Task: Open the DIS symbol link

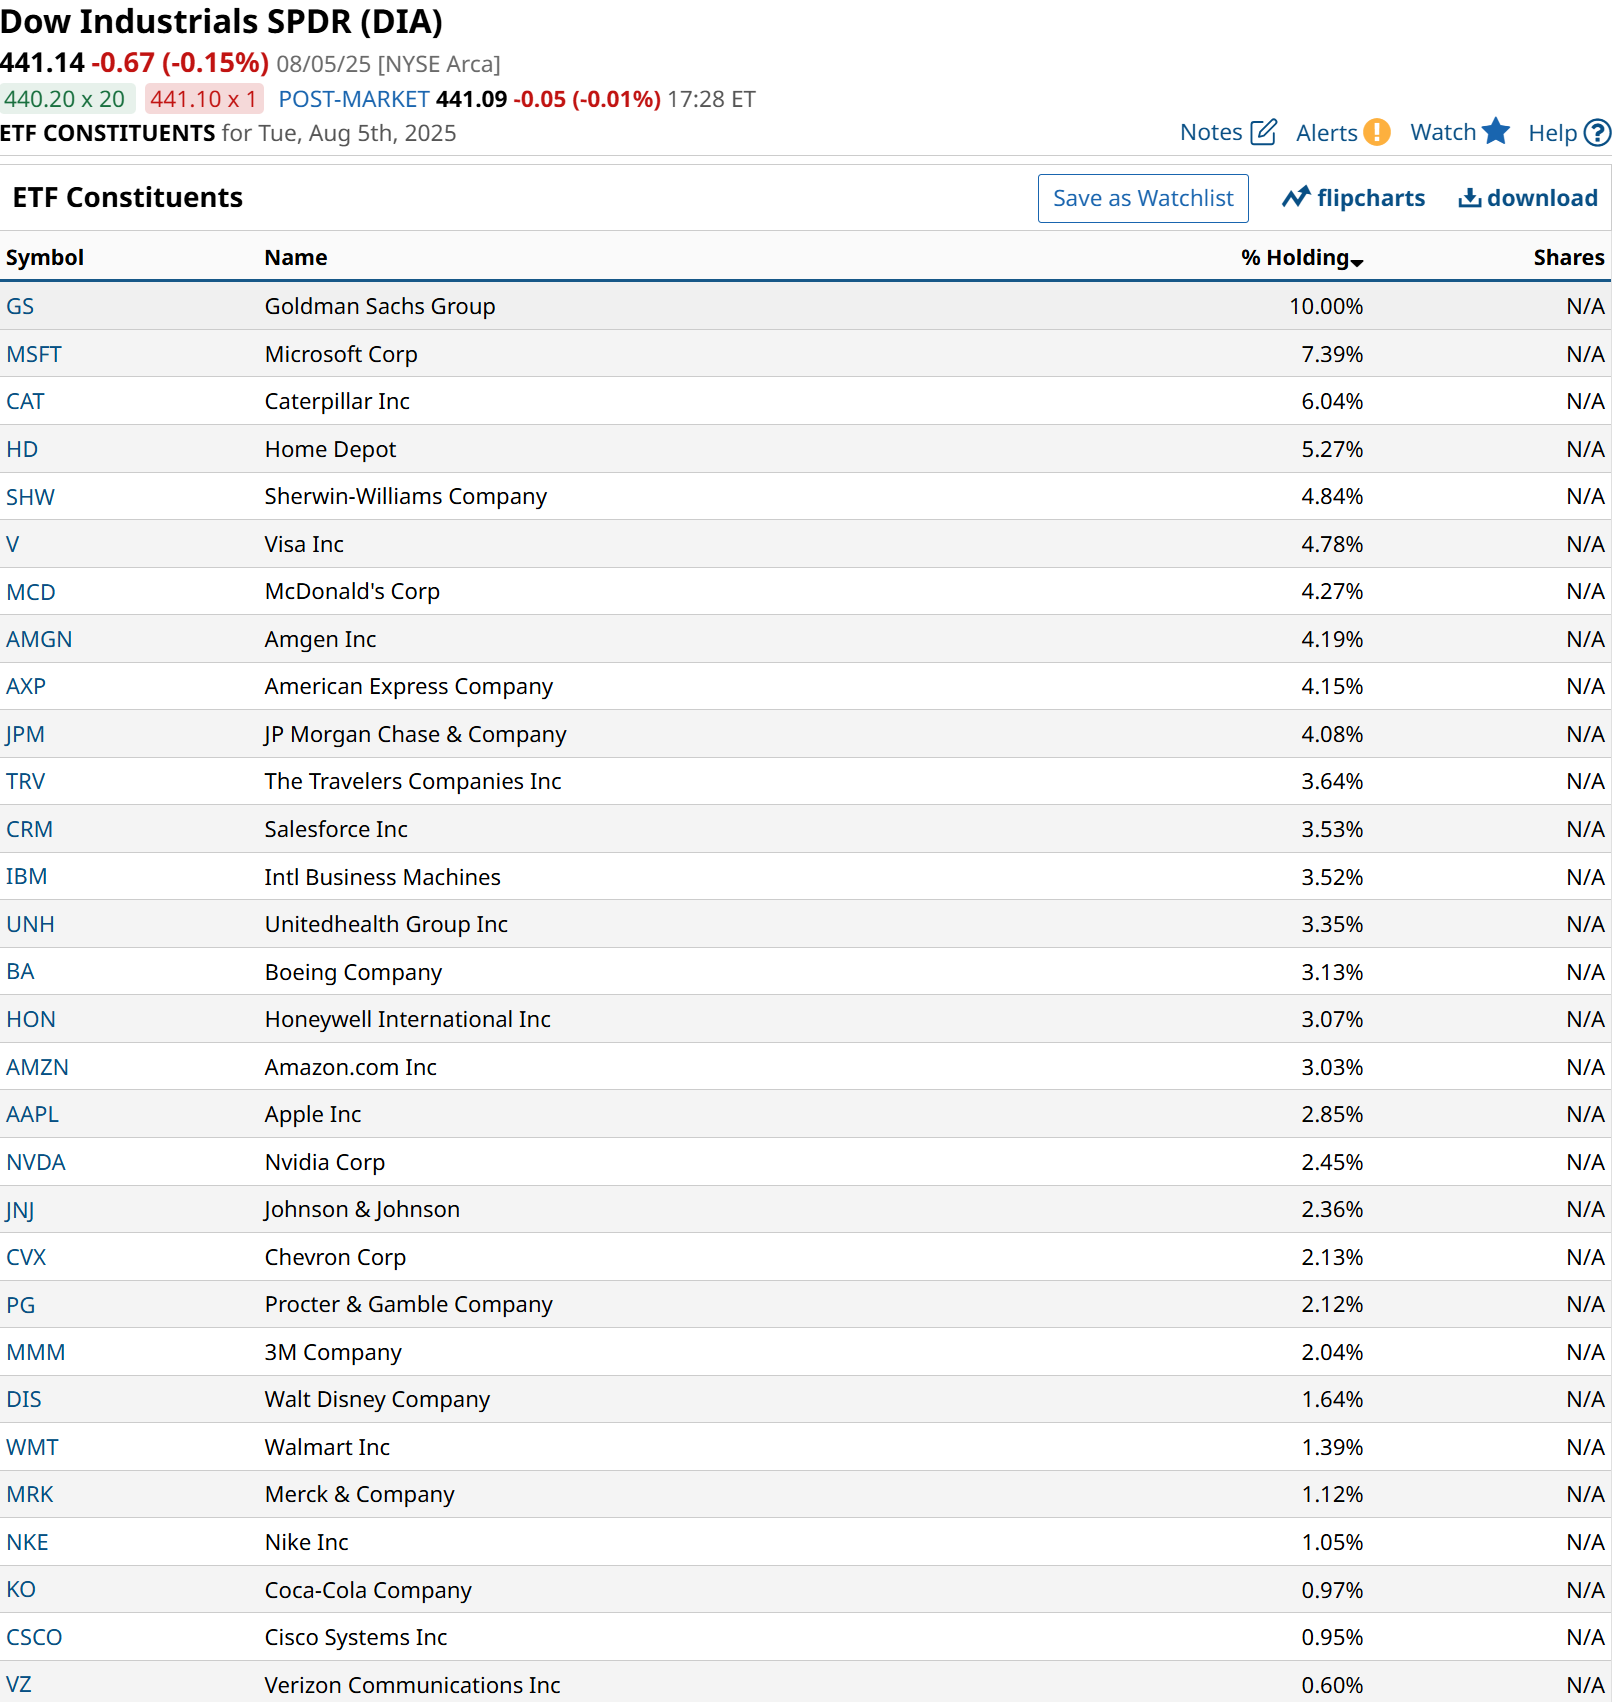Action: tap(24, 1399)
